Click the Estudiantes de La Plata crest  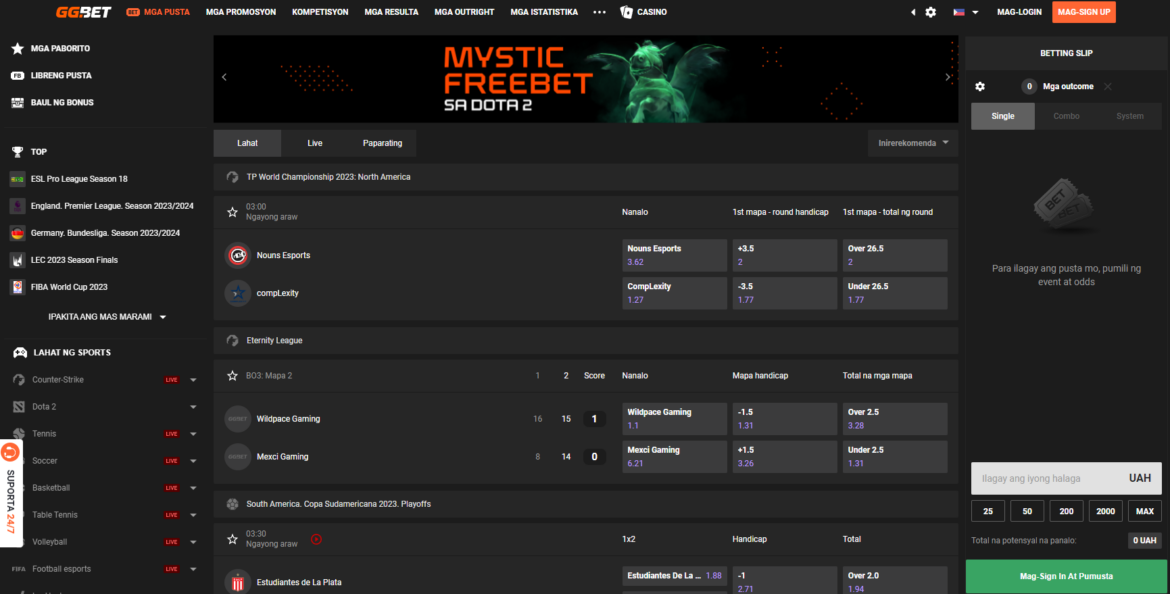tap(237, 582)
